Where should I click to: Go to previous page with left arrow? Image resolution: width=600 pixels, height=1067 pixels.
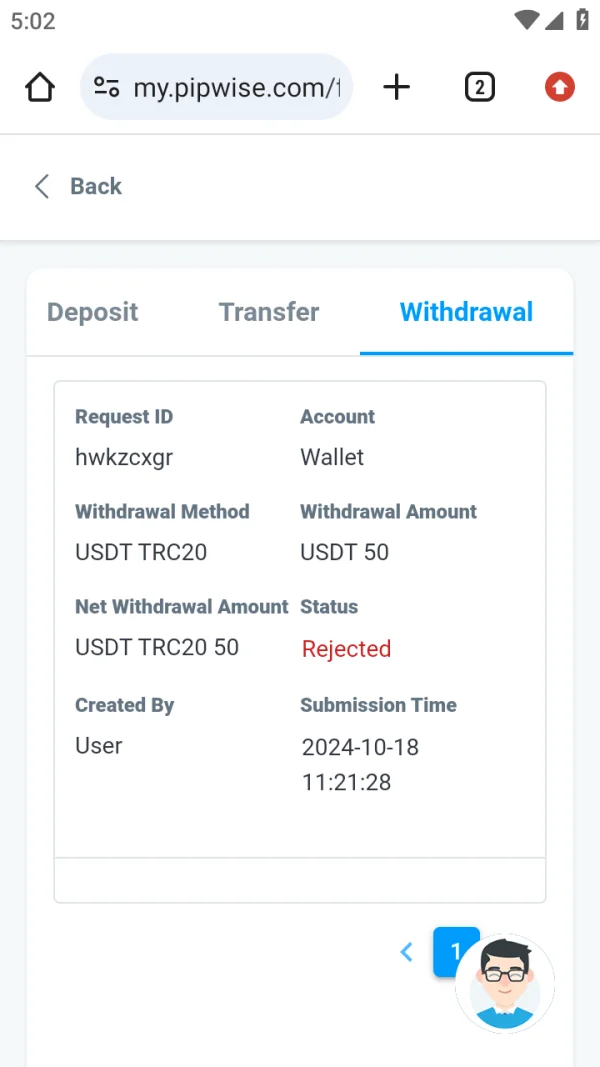click(x=406, y=952)
